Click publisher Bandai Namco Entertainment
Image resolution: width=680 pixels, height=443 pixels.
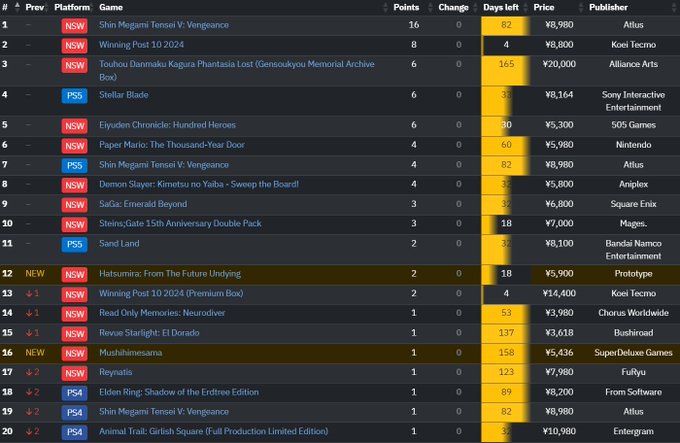(633, 250)
